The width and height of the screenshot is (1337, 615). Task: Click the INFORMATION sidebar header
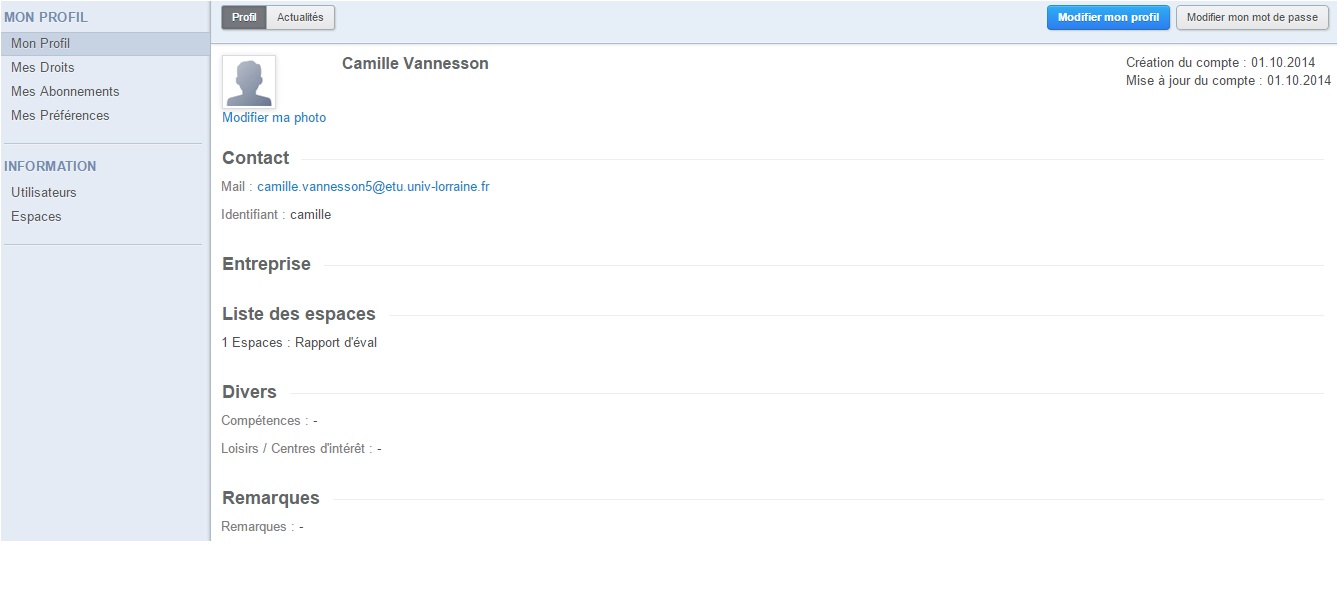click(50, 166)
